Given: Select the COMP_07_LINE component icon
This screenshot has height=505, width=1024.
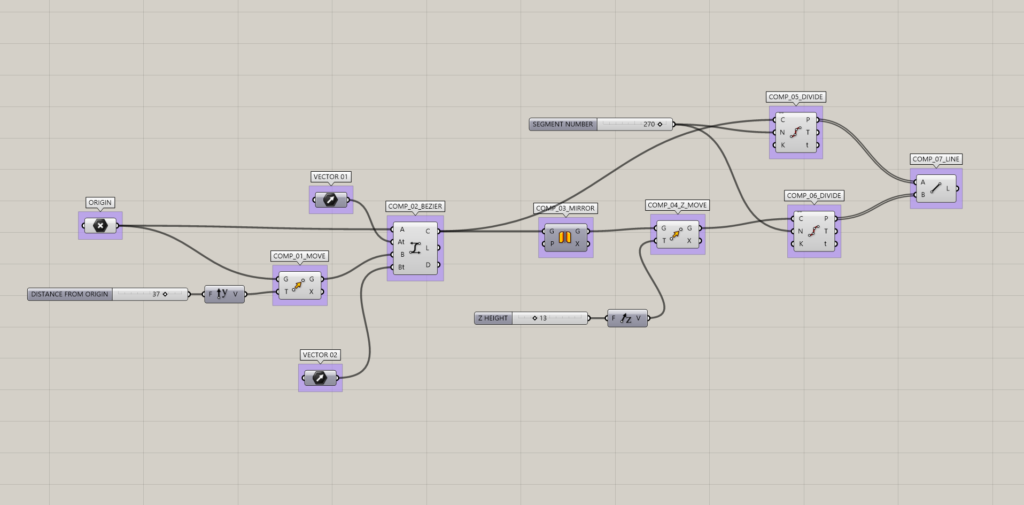Looking at the screenshot, I should [x=935, y=188].
